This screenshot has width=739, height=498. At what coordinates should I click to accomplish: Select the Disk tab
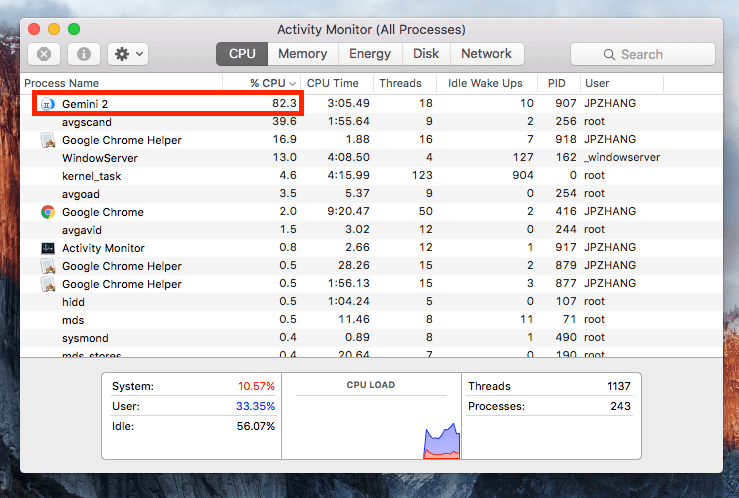tap(426, 54)
